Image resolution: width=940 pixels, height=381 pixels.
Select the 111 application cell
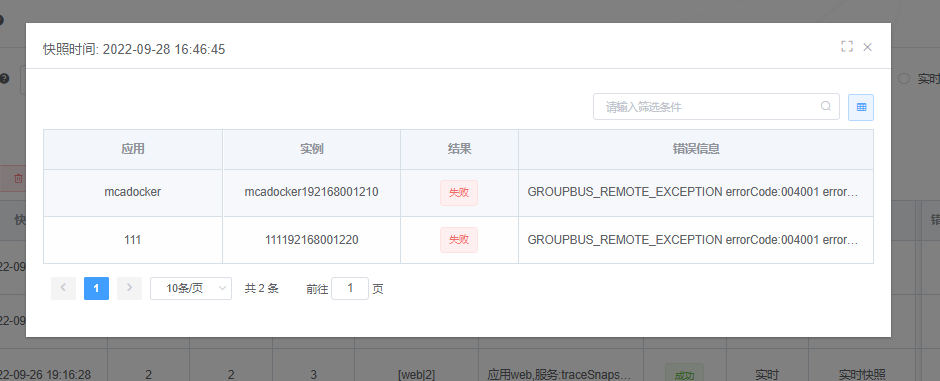(132, 240)
